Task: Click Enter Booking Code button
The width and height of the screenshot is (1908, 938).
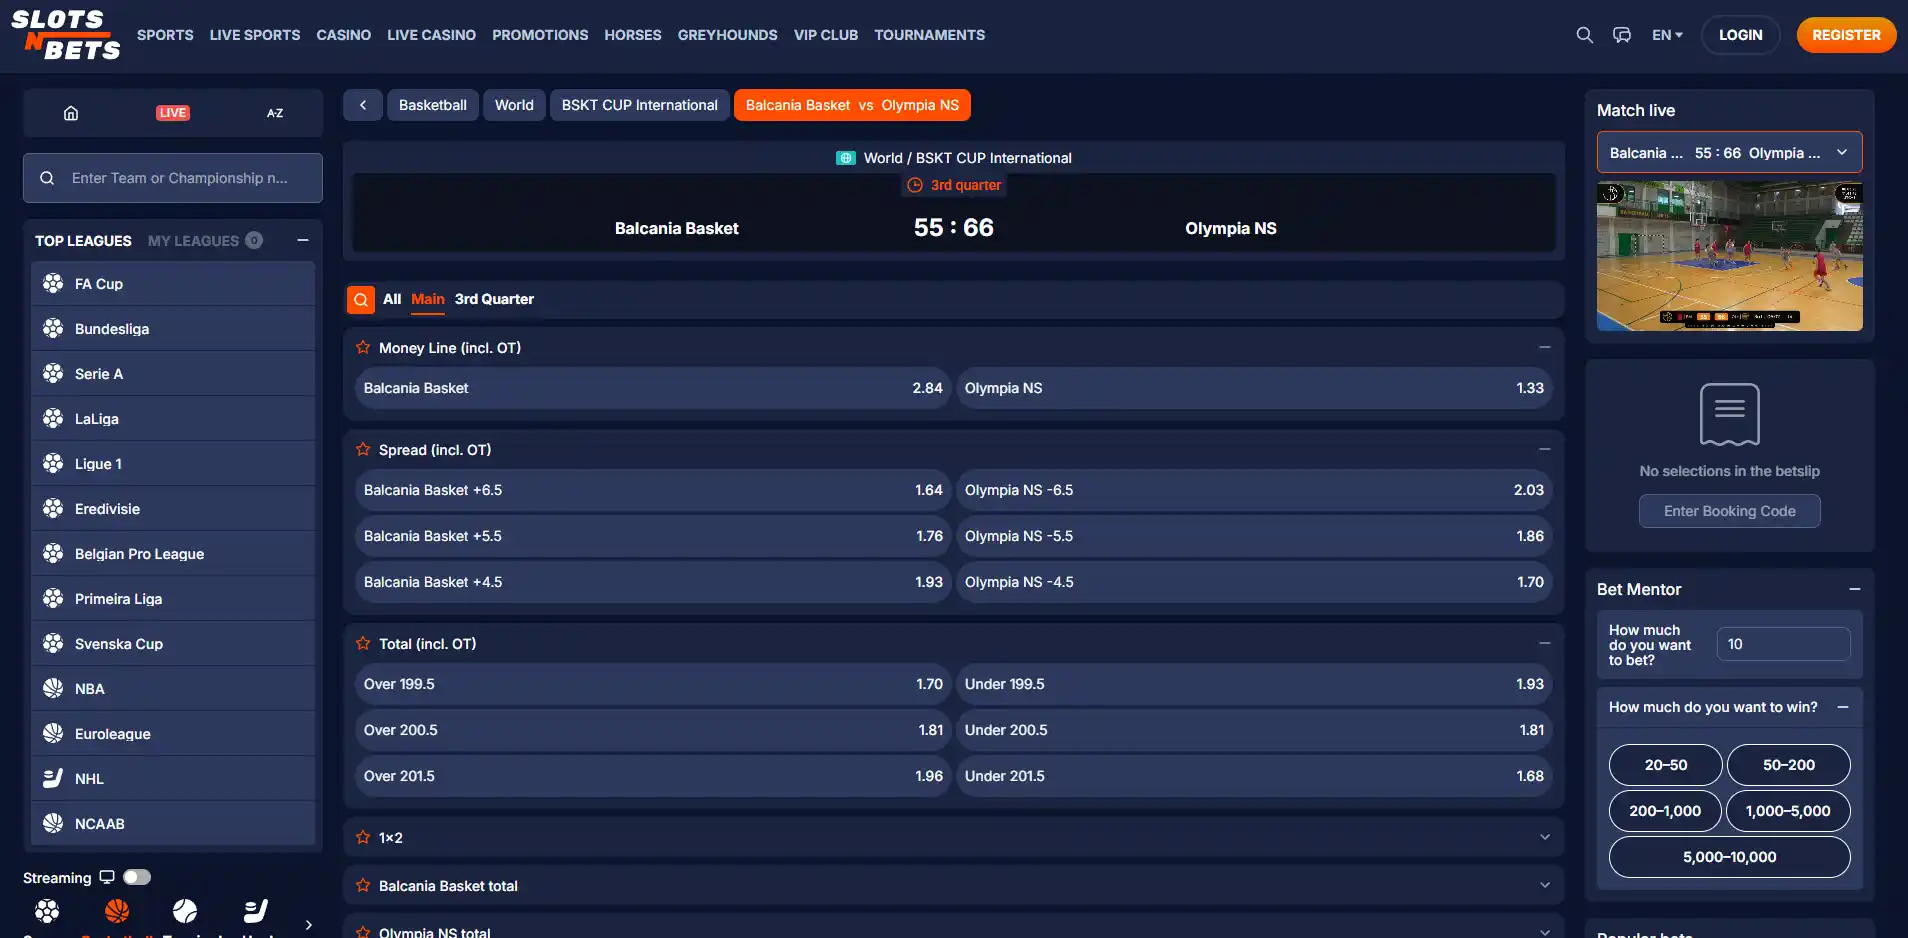Action: pos(1730,511)
